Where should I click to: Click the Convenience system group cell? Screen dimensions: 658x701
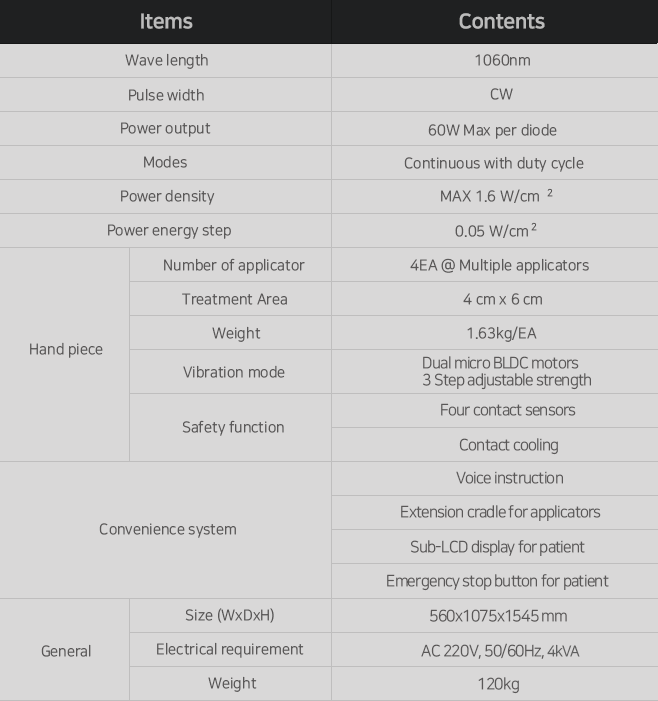coord(165,530)
